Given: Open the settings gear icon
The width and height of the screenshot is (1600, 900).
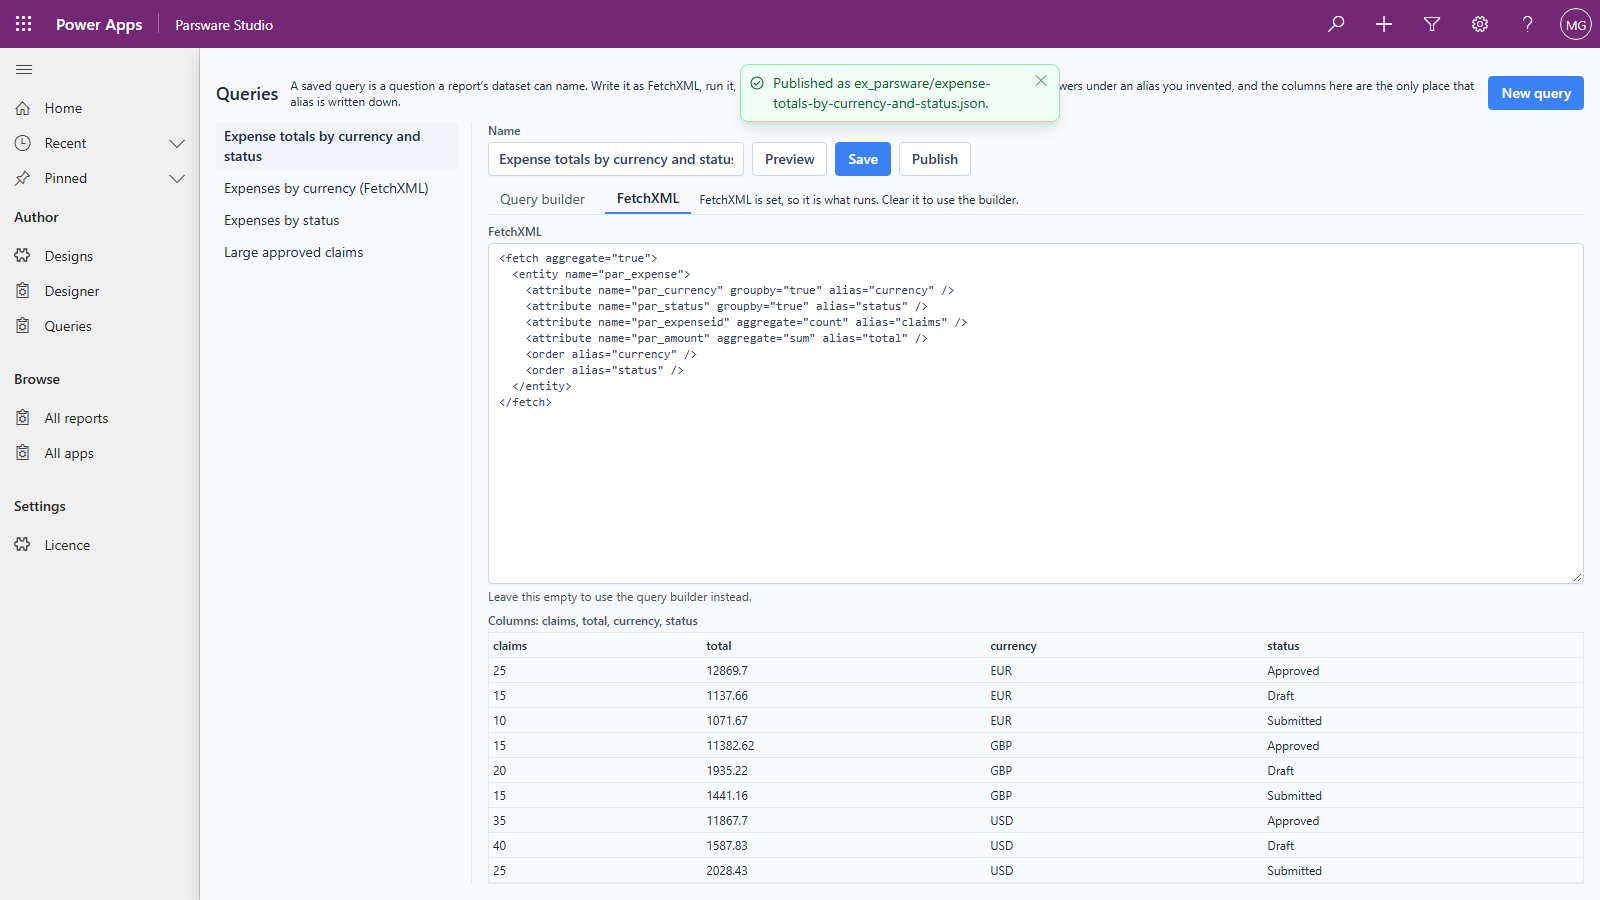Looking at the screenshot, I should coord(1480,24).
